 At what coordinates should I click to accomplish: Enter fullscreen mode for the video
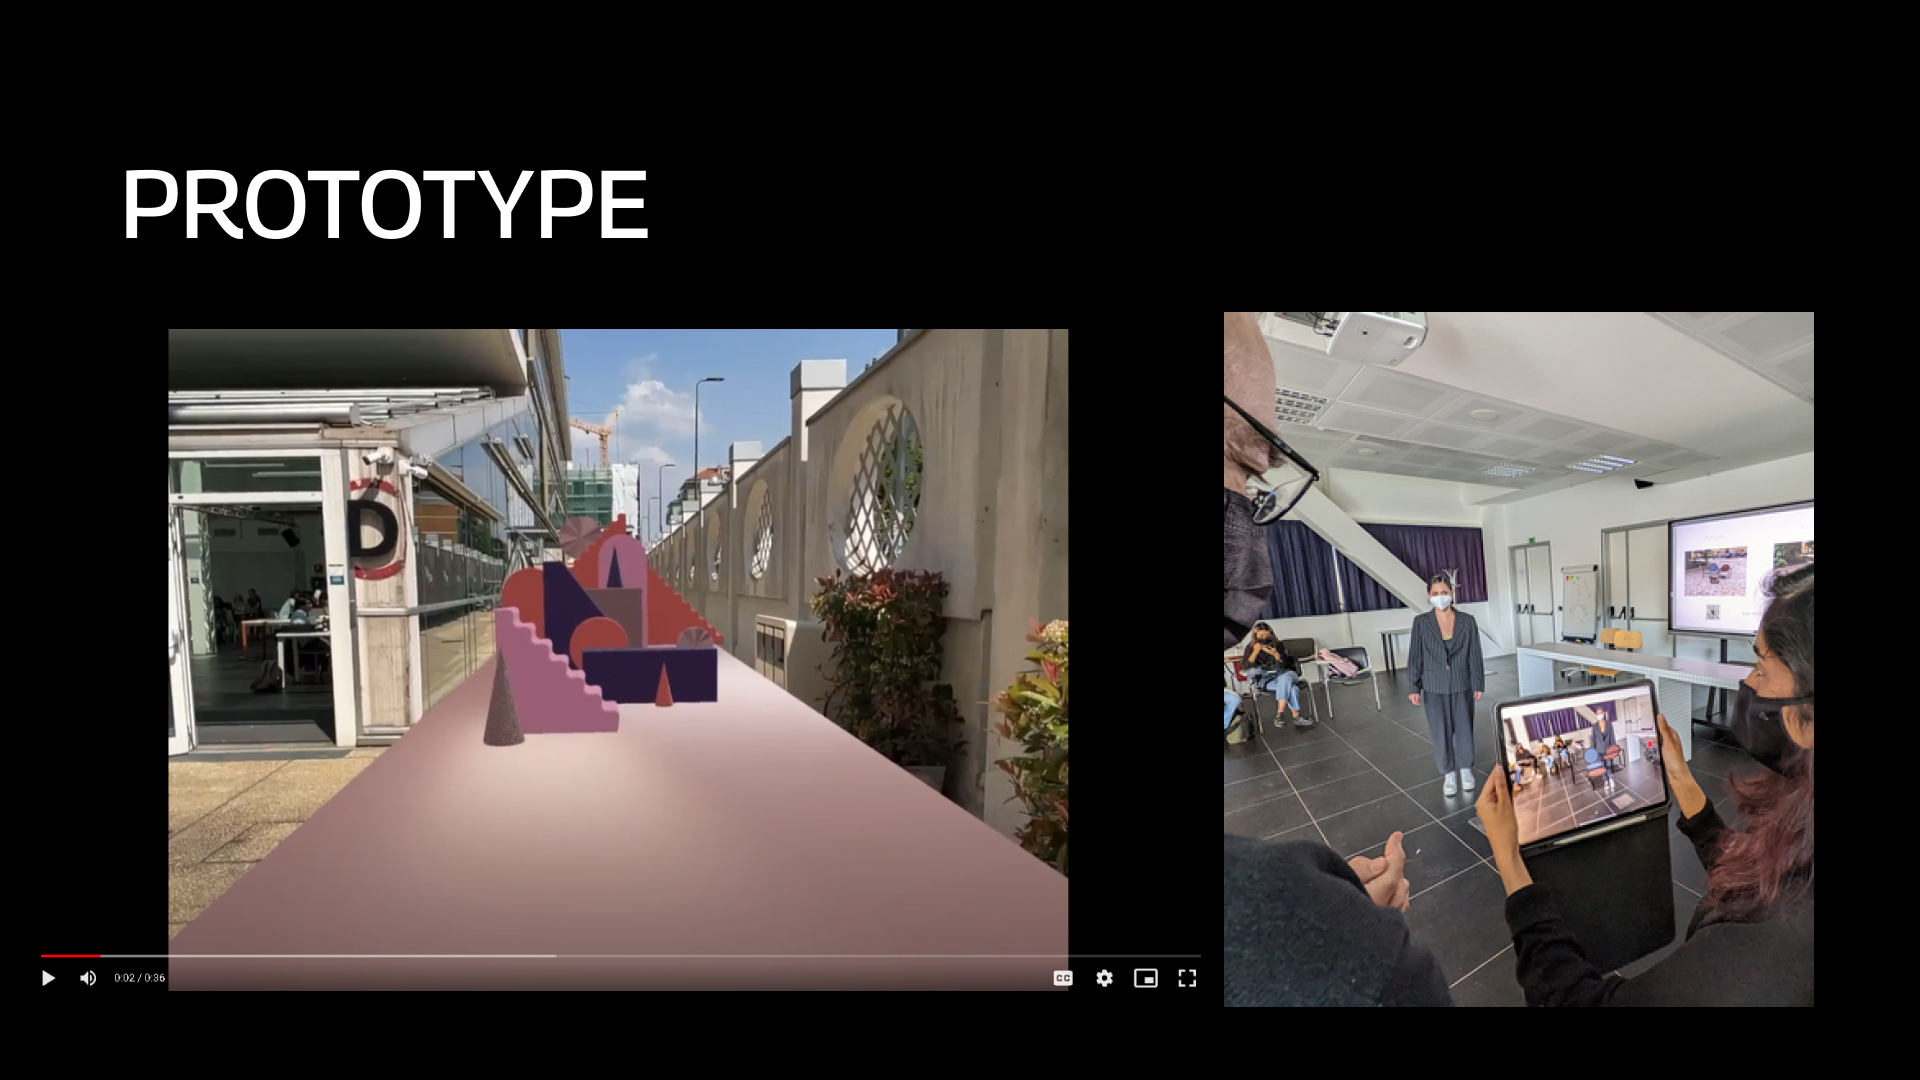pos(1187,978)
